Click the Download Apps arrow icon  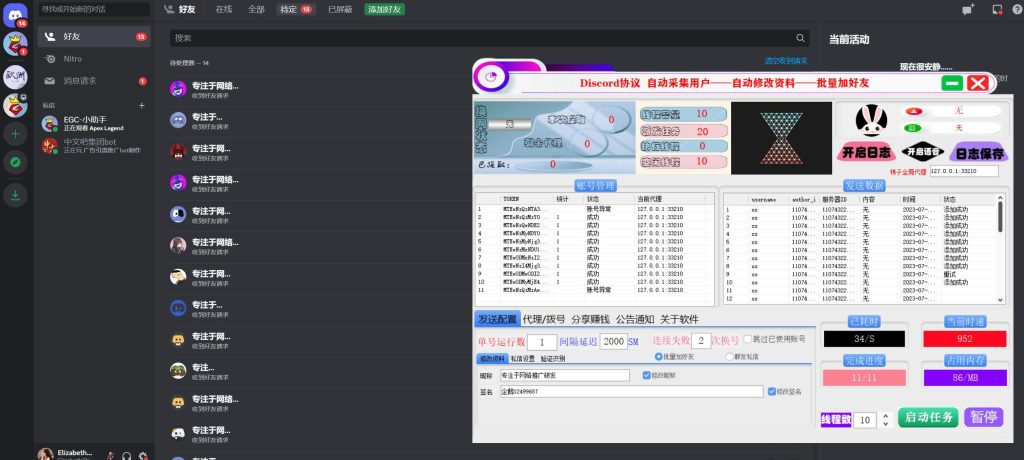pyautogui.click(x=15, y=195)
